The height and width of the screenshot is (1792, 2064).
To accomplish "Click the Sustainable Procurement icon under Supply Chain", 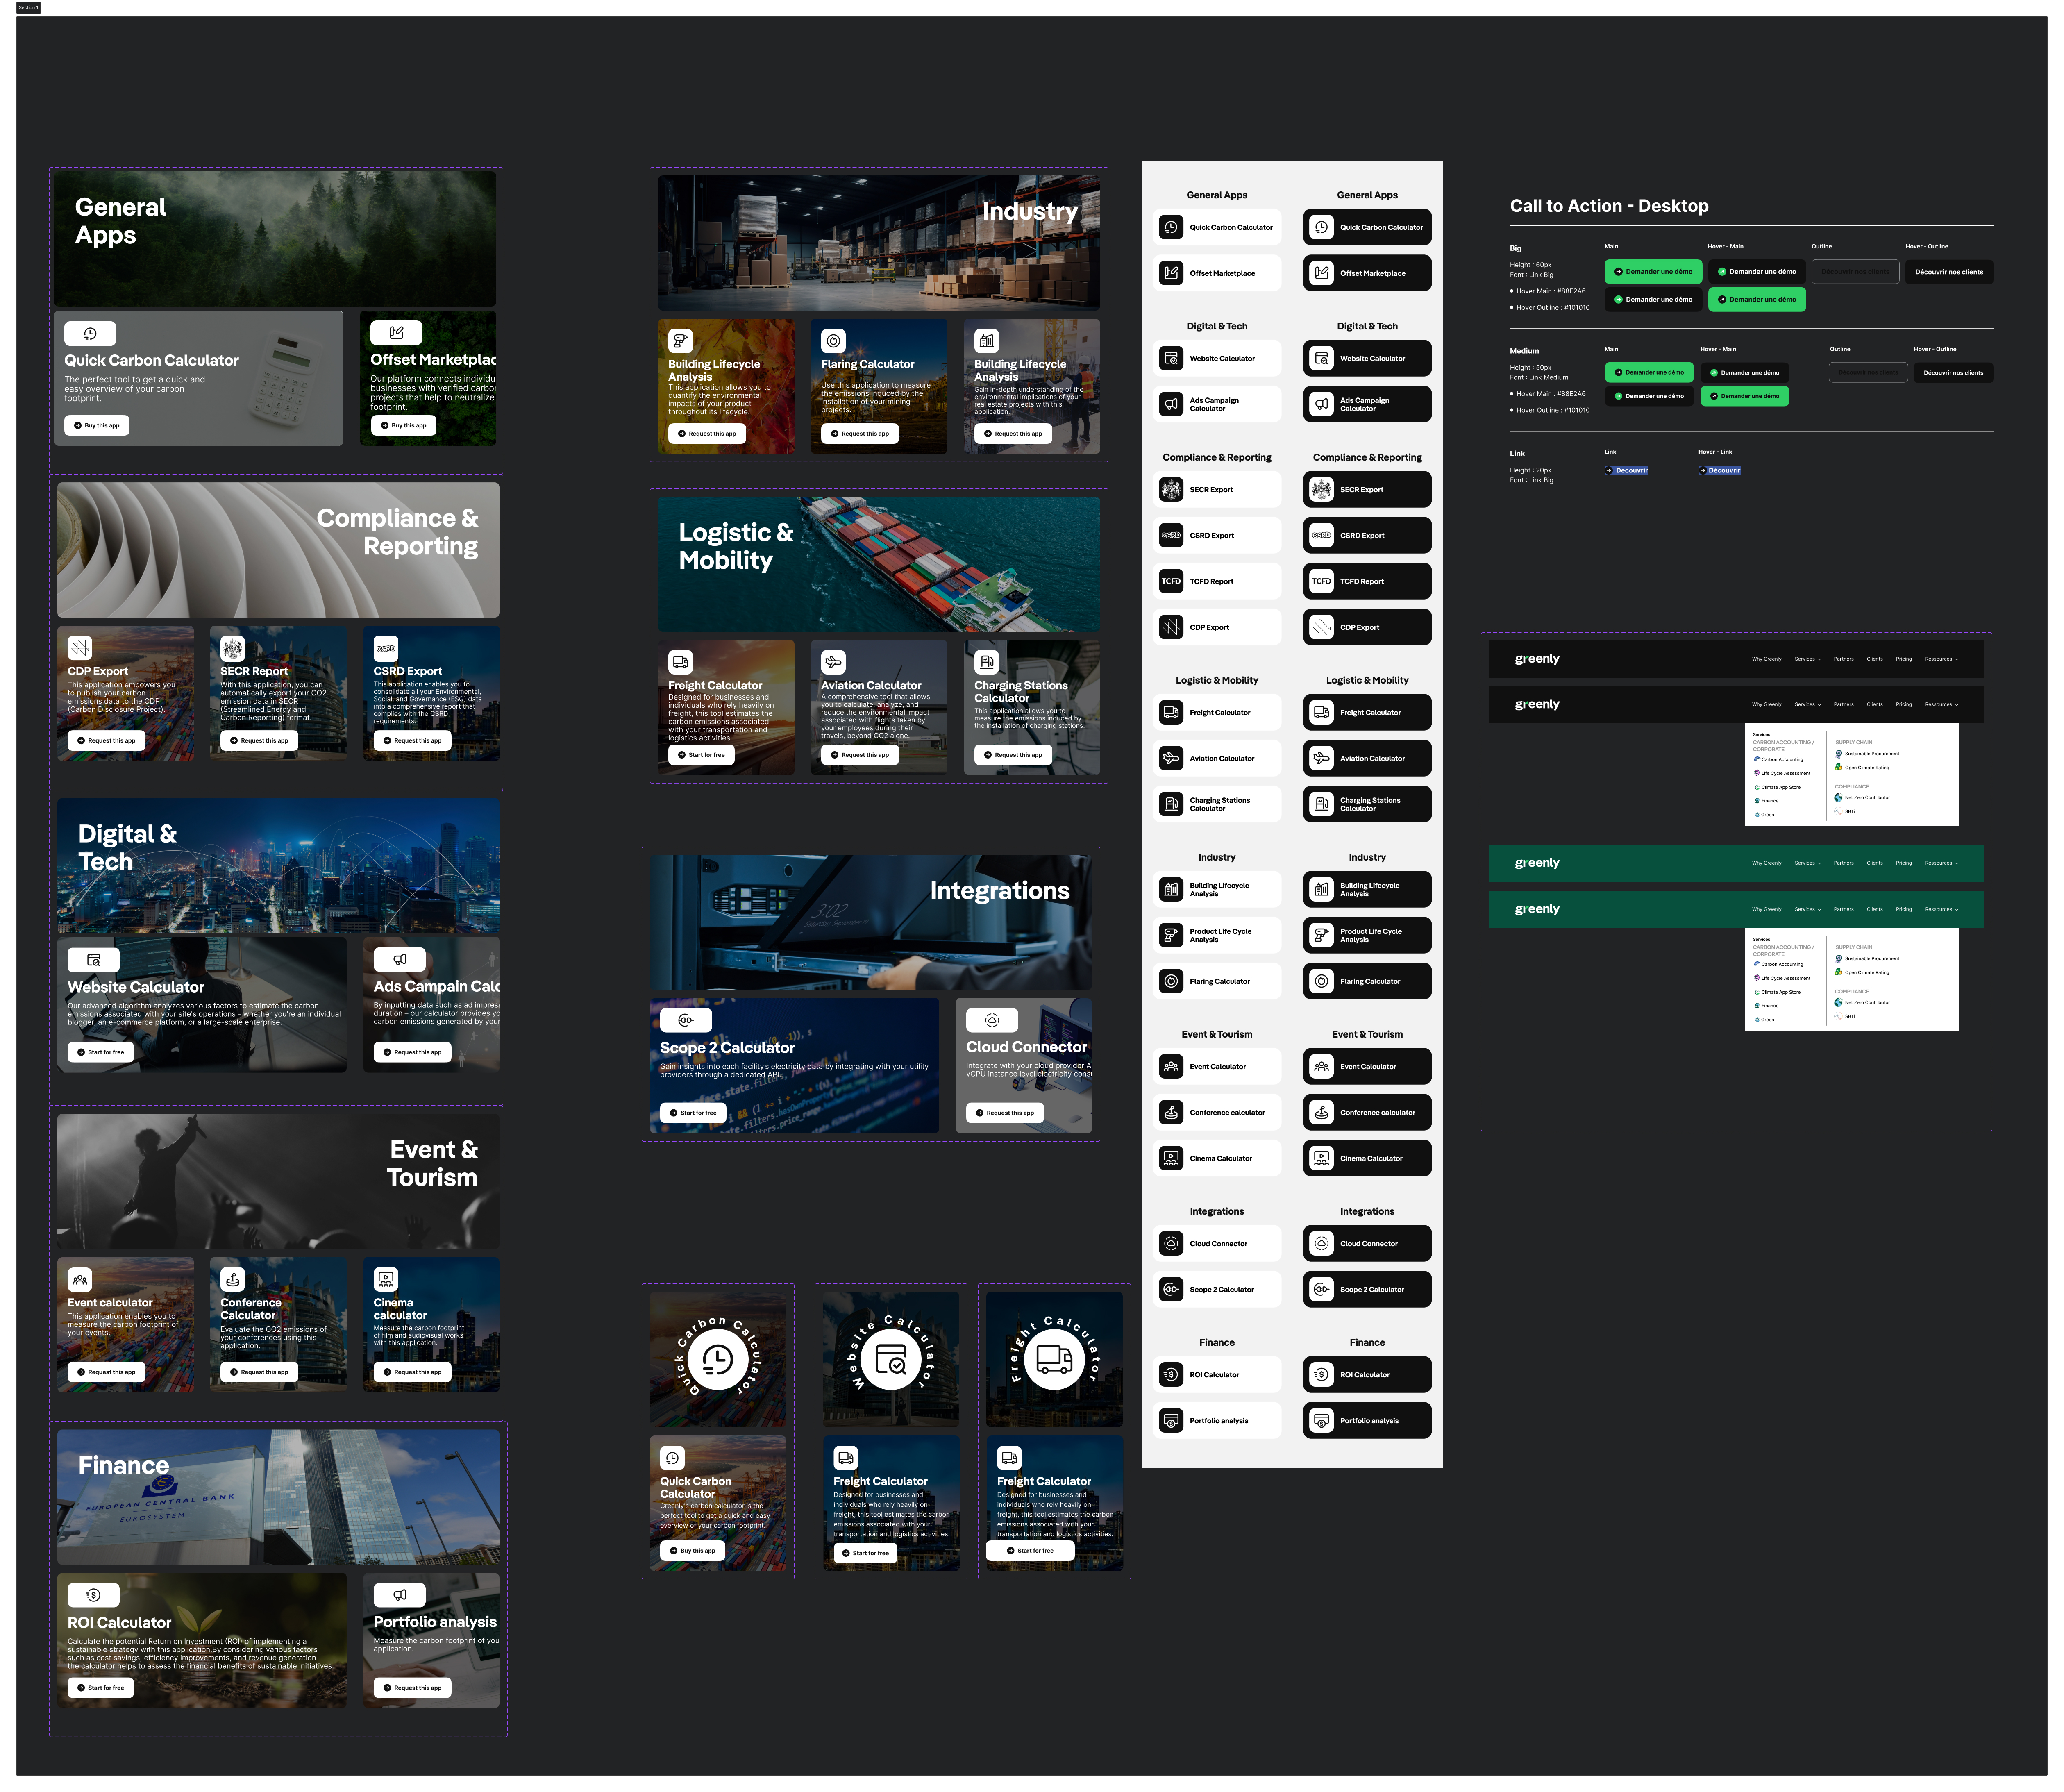I will (1837, 753).
